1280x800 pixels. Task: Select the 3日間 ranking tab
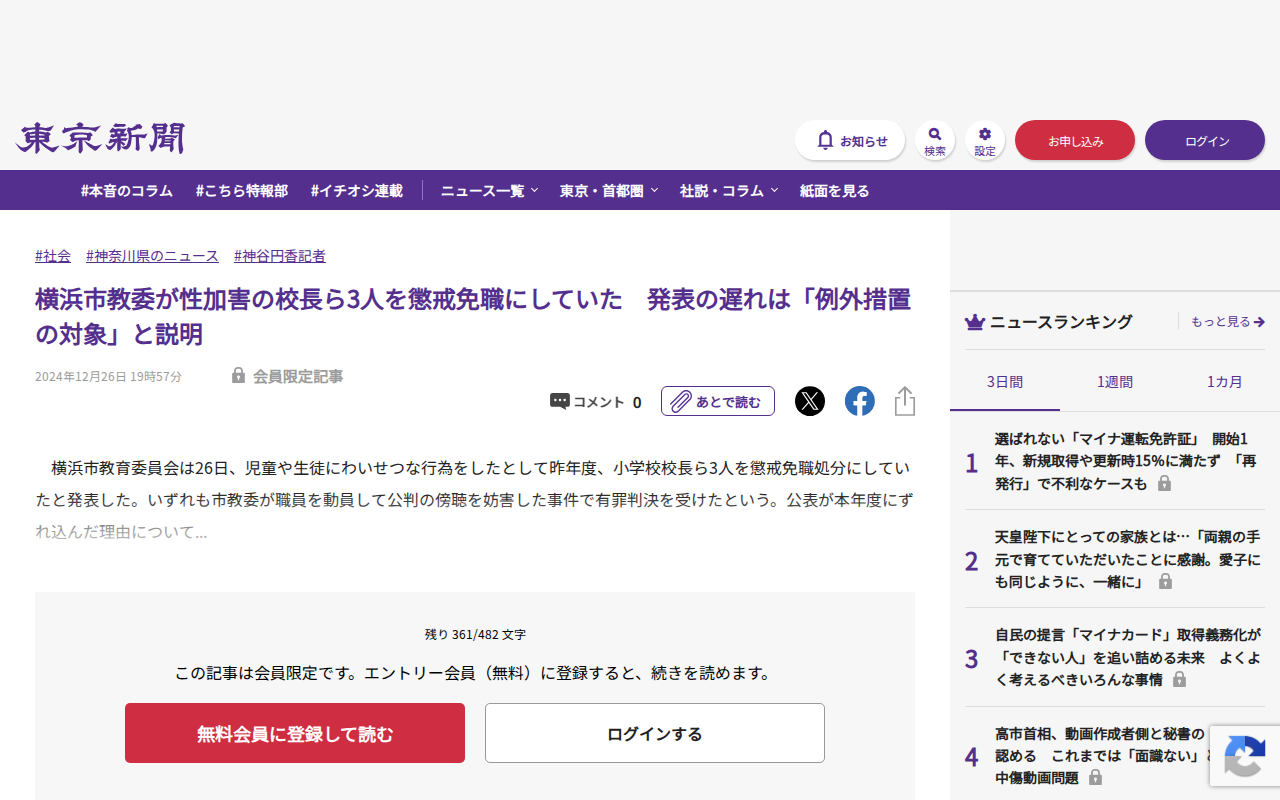pyautogui.click(x=1005, y=381)
